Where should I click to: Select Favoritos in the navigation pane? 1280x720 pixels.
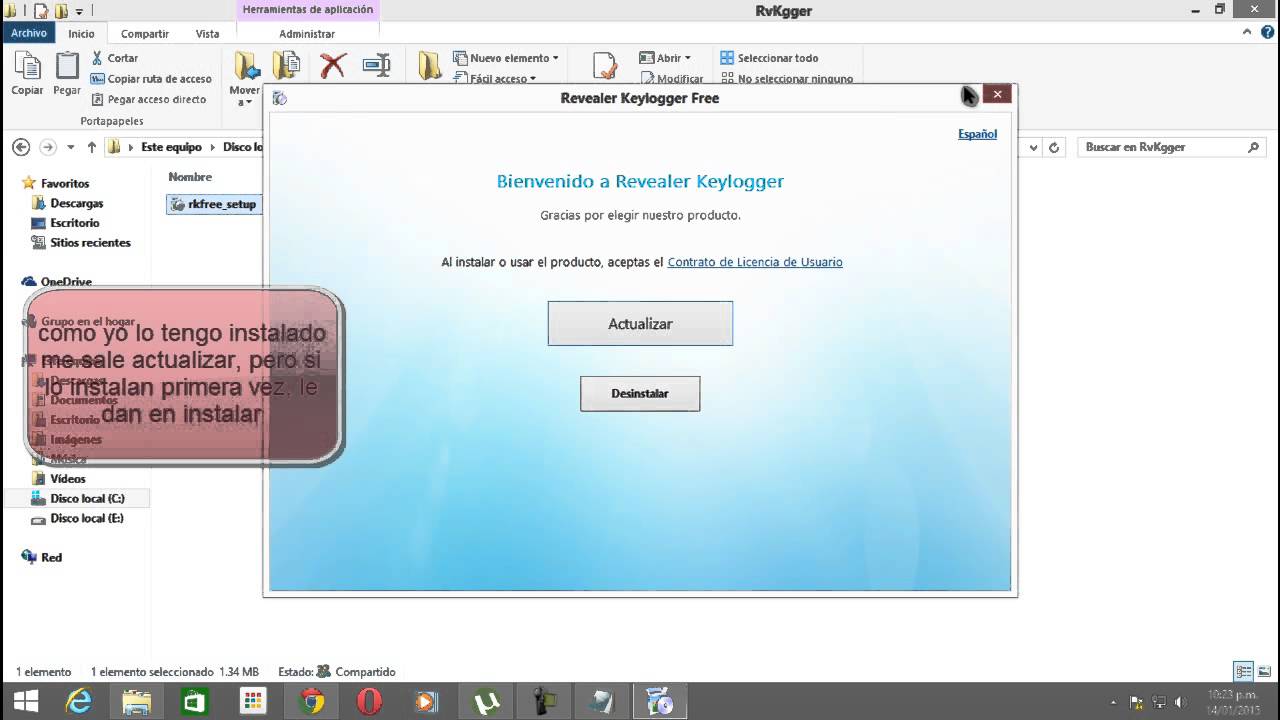(65, 184)
